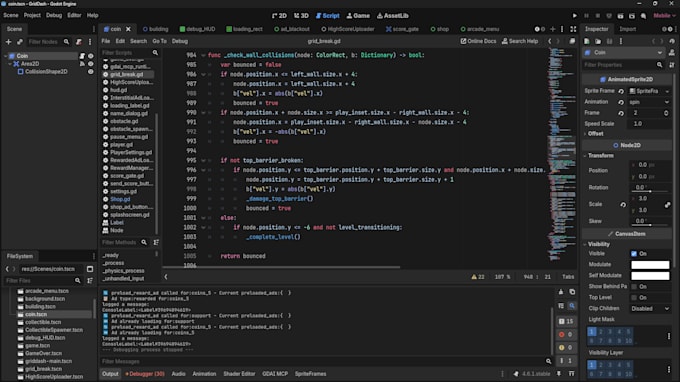Adjust the Rotation slider
This screenshot has width=680, height=382.
point(650,191)
